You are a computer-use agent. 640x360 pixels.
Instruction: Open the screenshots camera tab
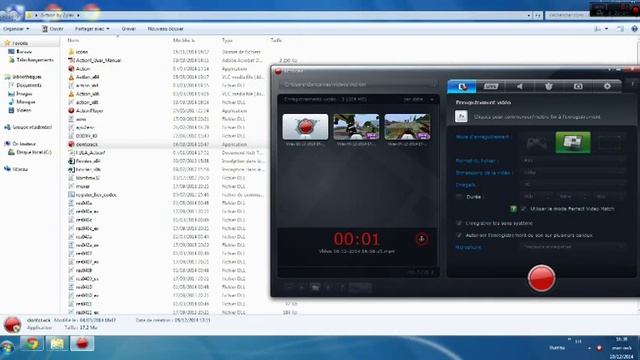(578, 87)
